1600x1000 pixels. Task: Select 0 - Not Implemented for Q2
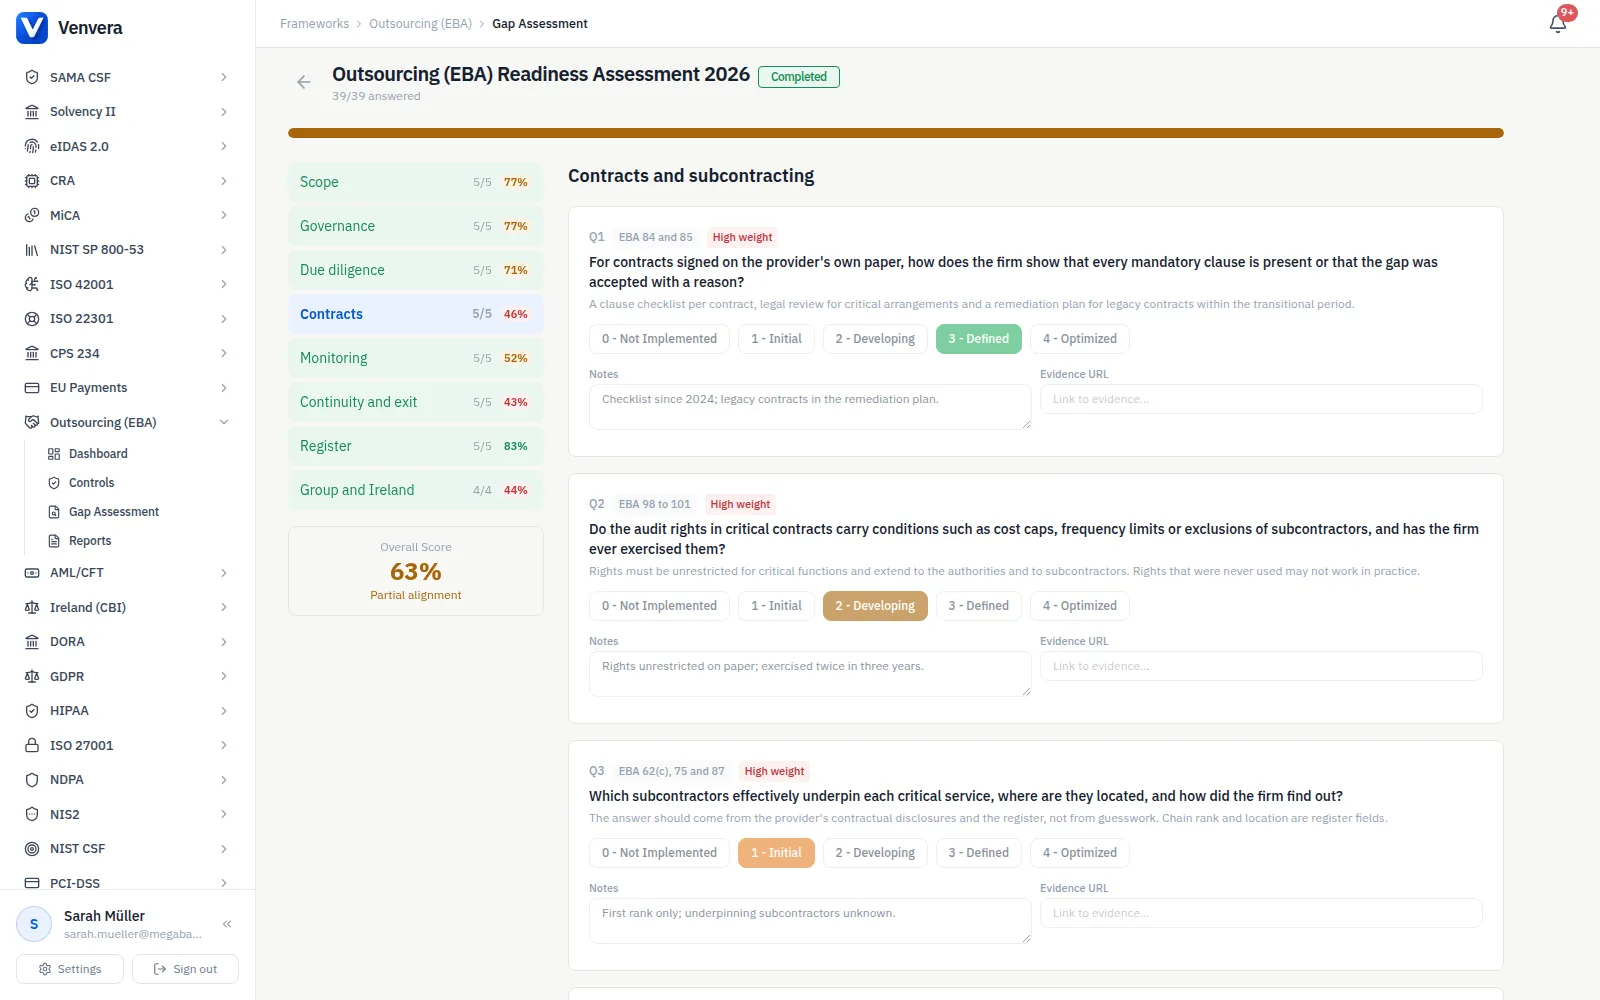[659, 606]
